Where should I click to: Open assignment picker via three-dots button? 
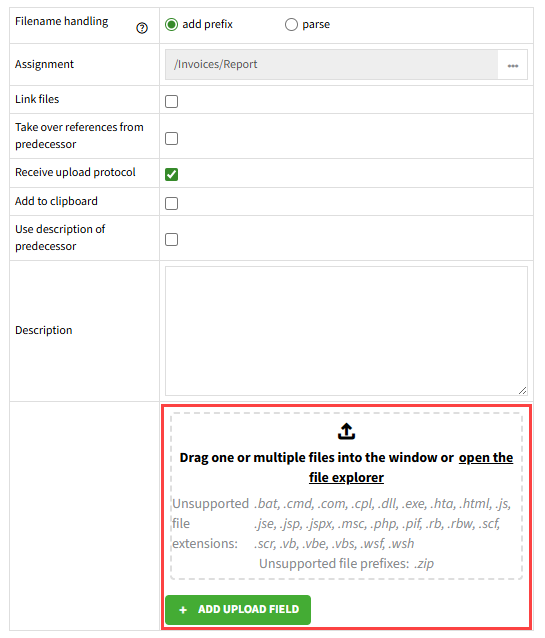point(512,65)
